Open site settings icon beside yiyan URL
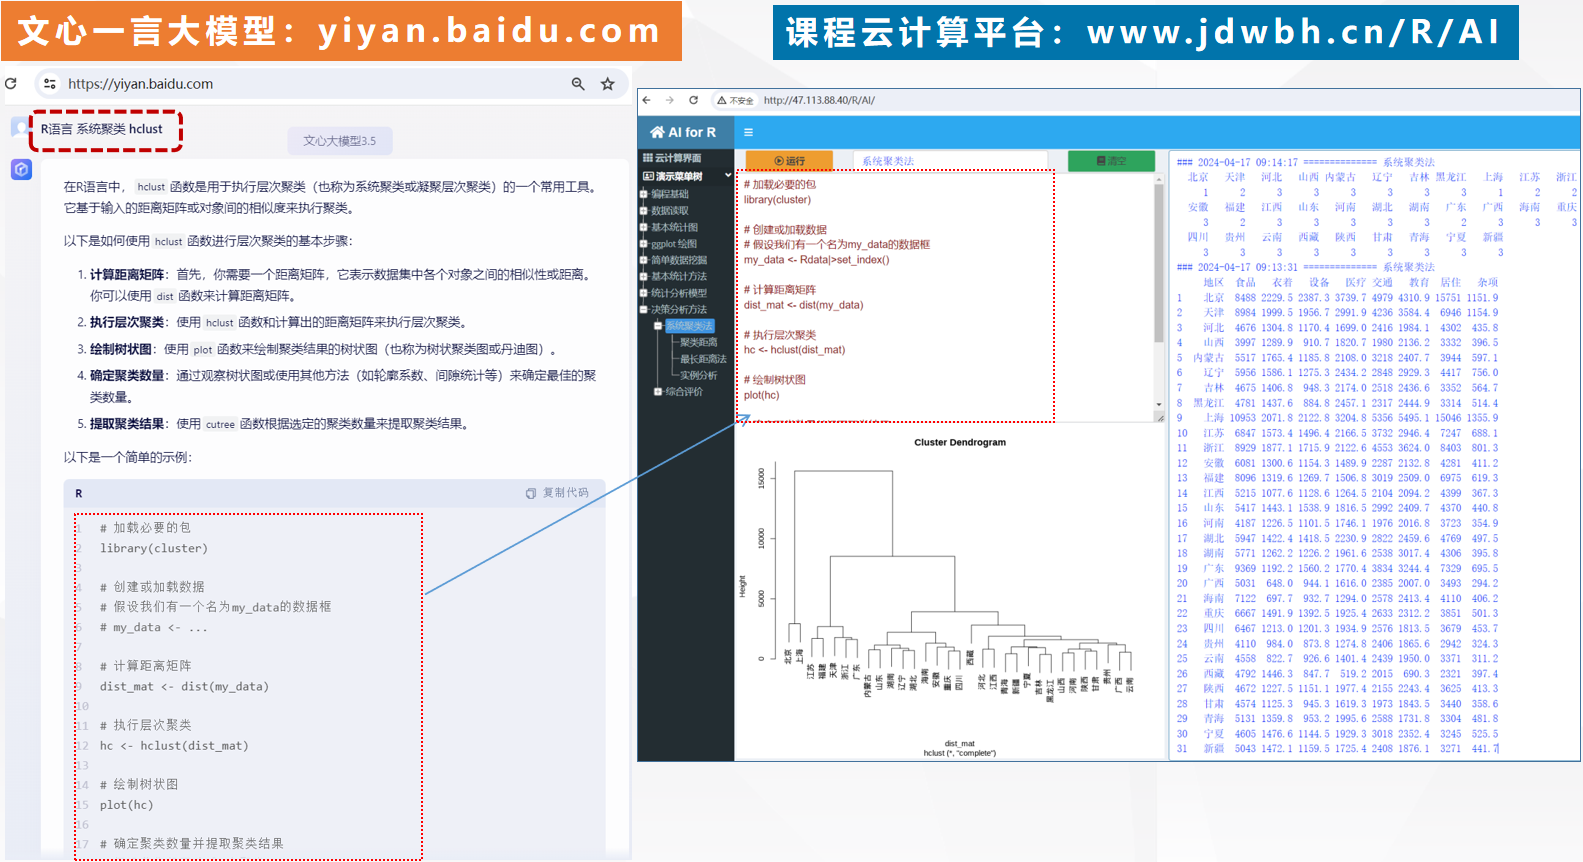This screenshot has height=862, width=1583. (50, 84)
